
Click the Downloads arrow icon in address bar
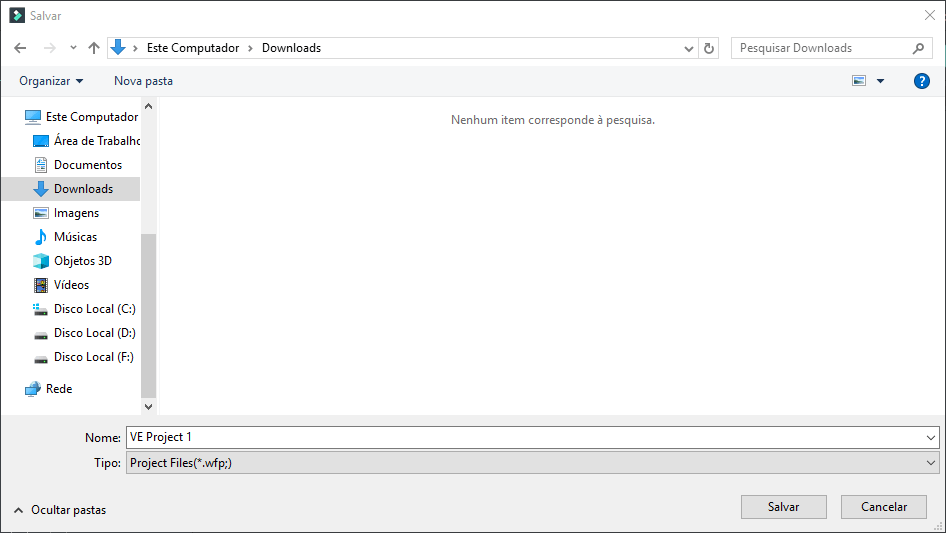[x=118, y=47]
